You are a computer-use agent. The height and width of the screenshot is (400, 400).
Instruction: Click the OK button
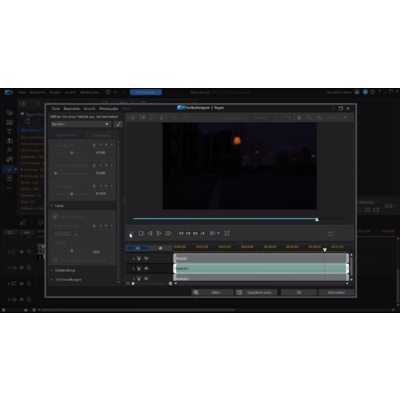pos(299,292)
